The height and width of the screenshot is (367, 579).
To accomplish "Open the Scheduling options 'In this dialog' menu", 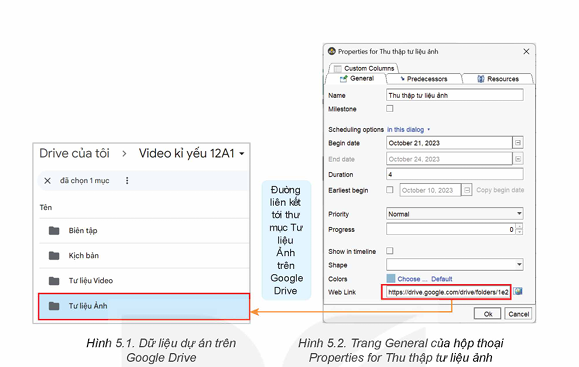I will 408,130.
